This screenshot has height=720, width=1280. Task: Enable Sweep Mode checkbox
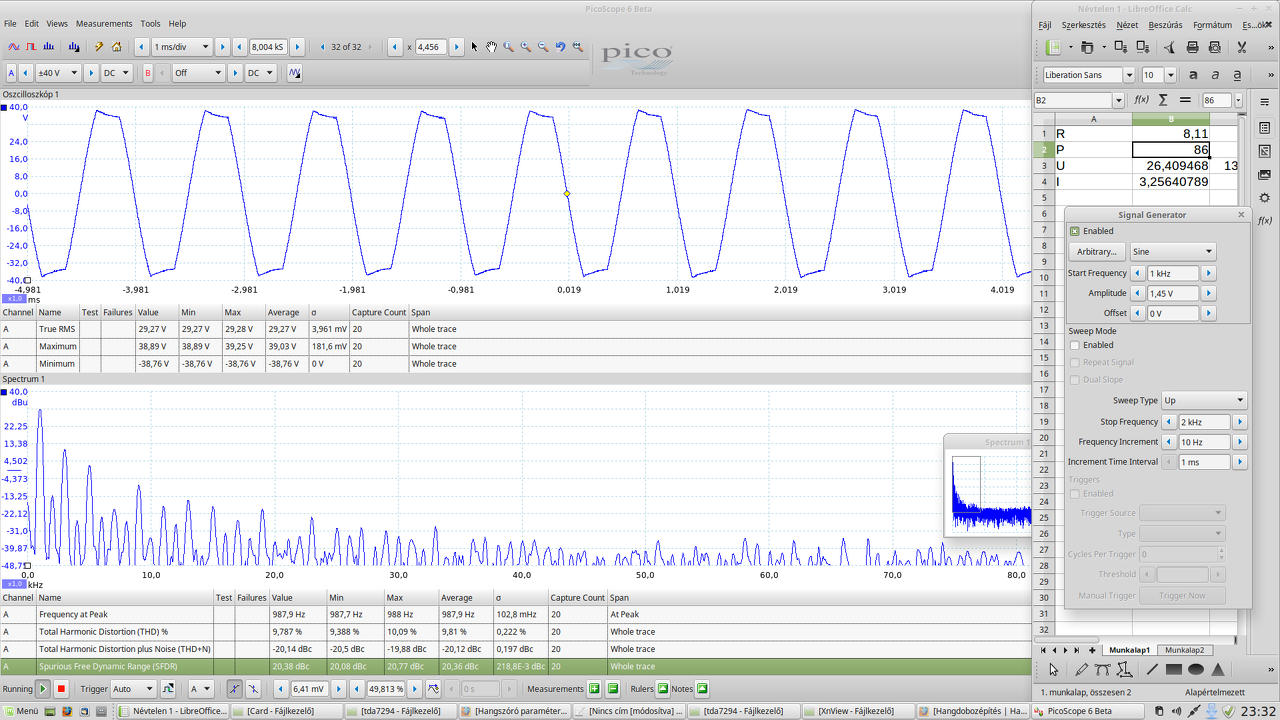[1075, 345]
